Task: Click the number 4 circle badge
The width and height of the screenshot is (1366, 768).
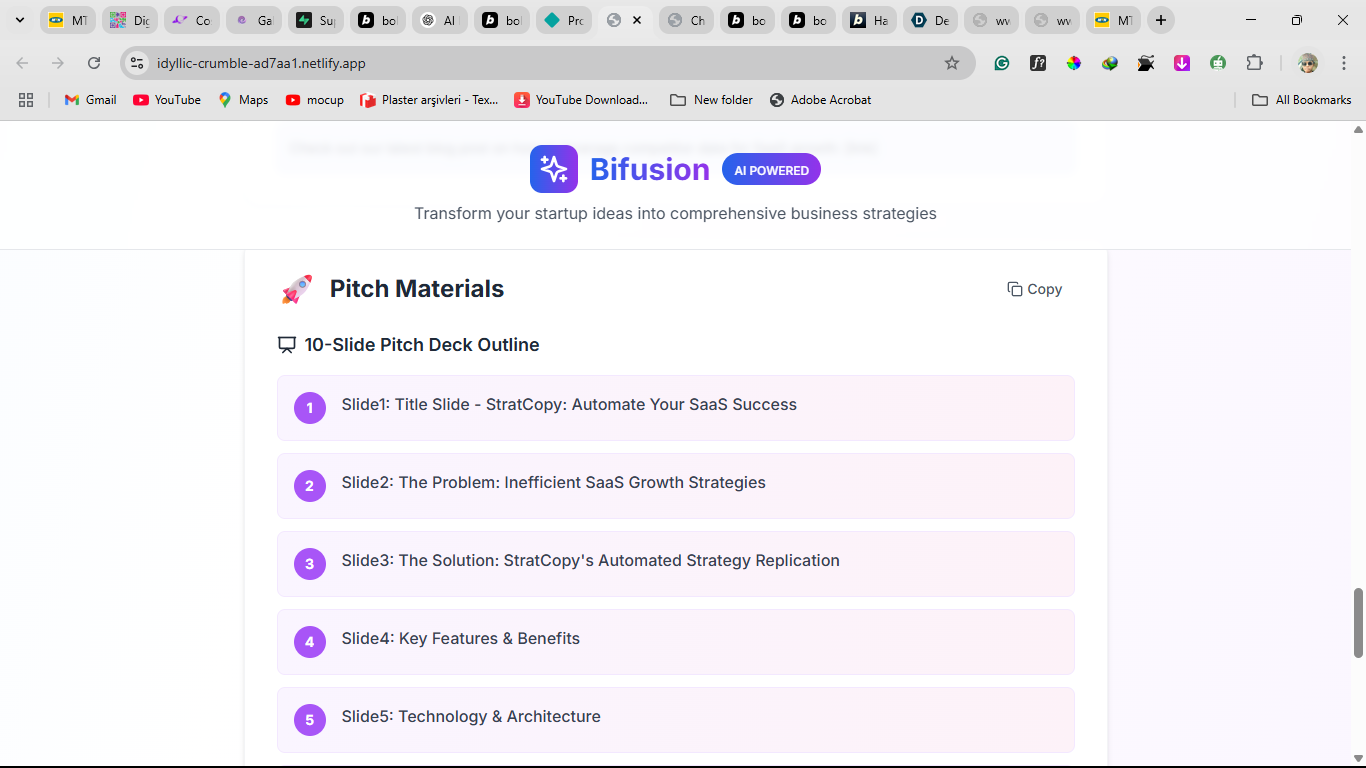Action: click(x=310, y=642)
